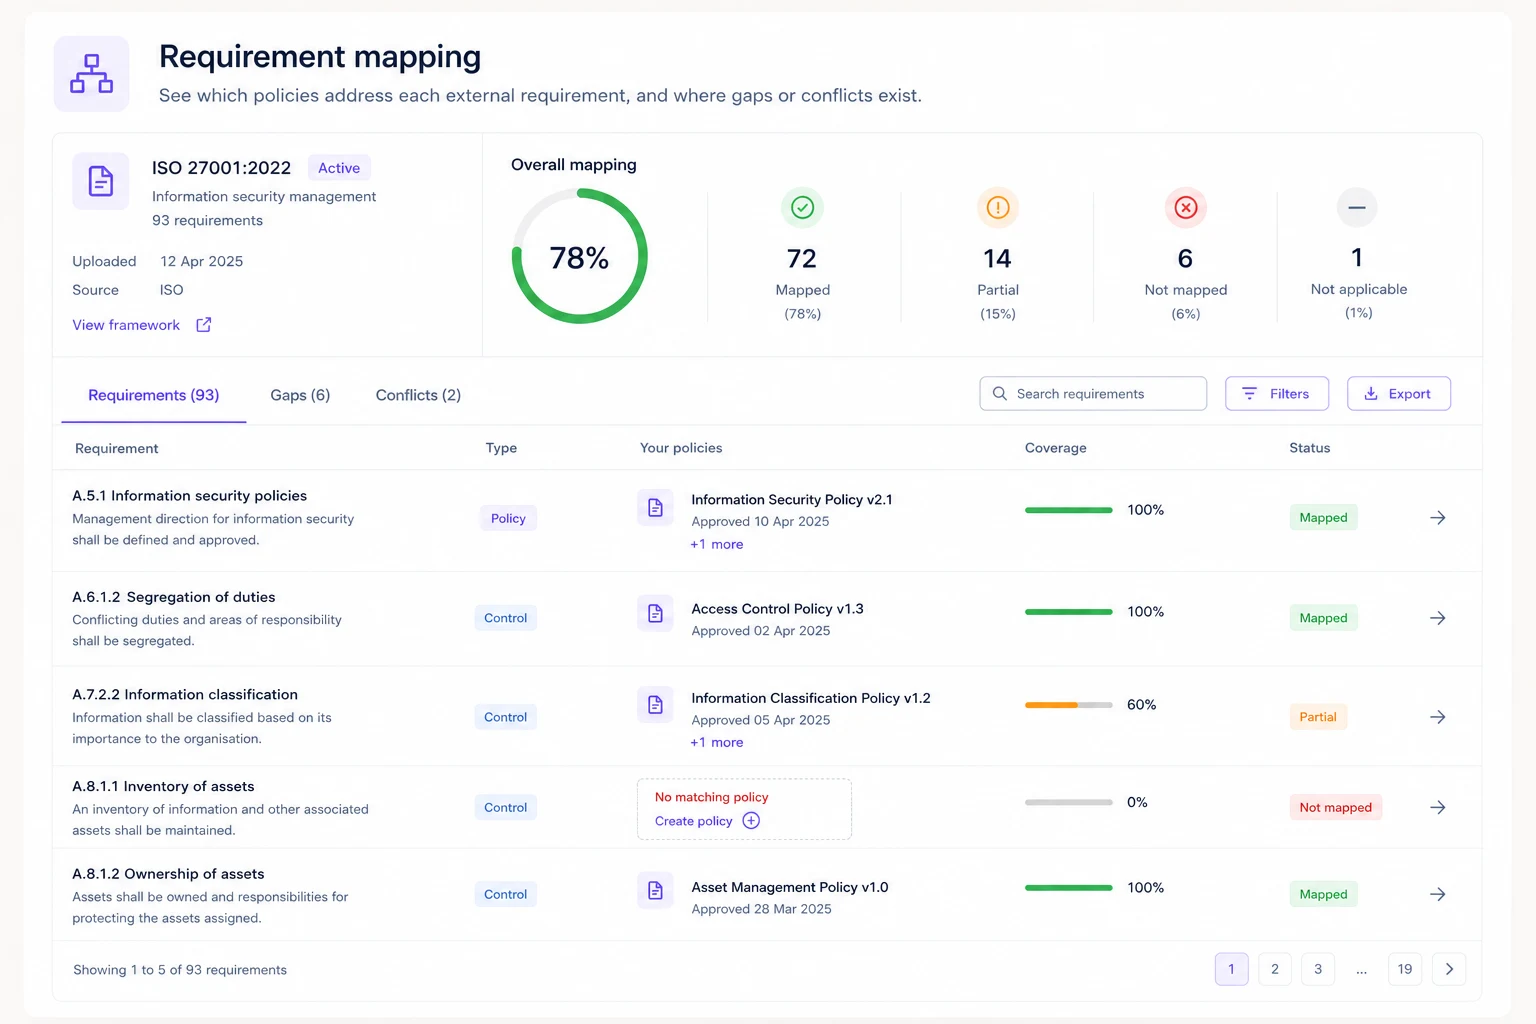Select current page 1 in pagination

(x=1232, y=969)
